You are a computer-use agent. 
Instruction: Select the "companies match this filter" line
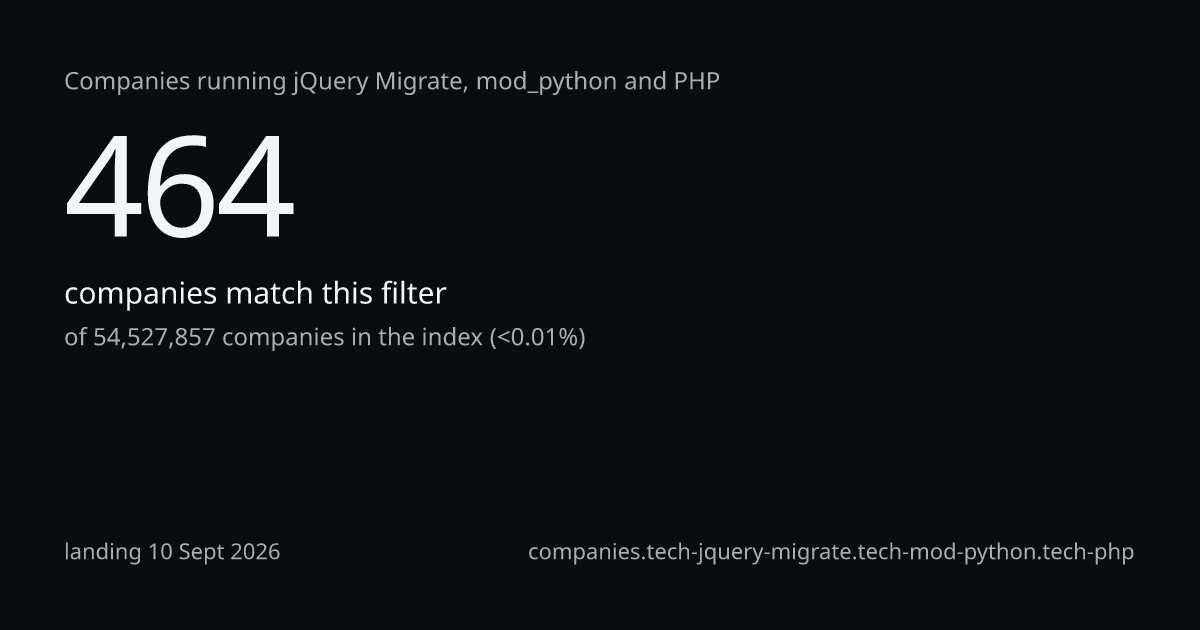(x=255, y=294)
